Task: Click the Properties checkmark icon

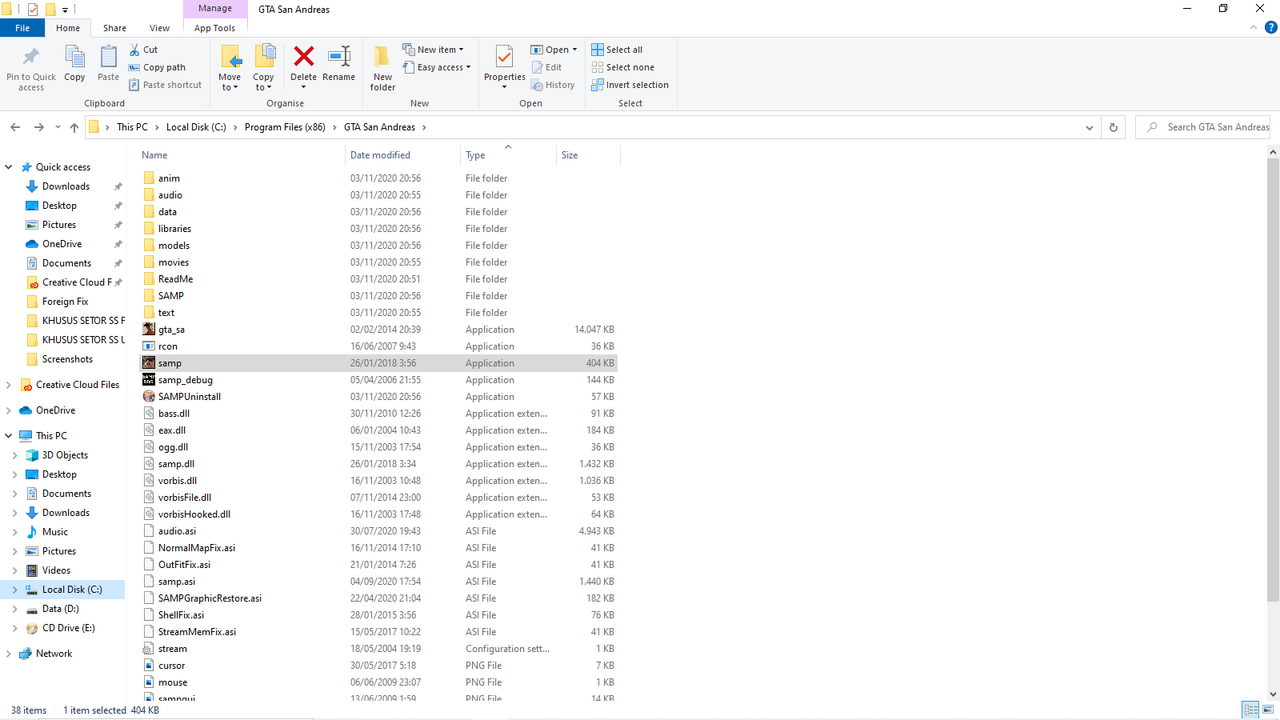Action: click(x=504, y=56)
